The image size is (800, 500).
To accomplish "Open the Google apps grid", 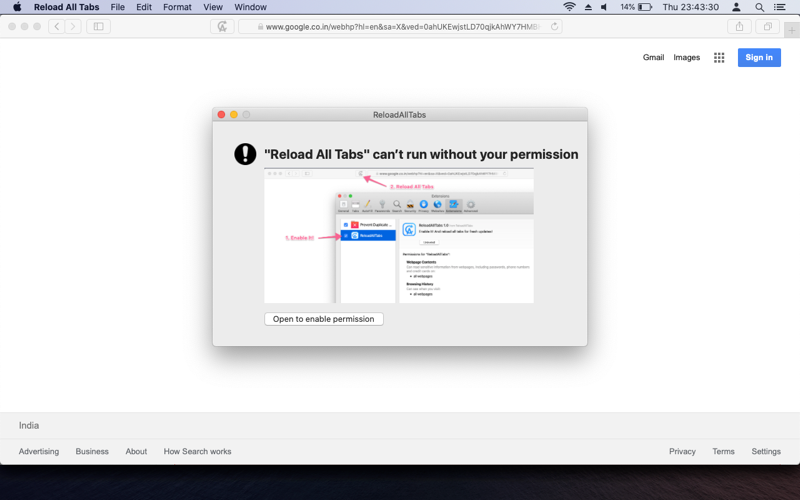I will pos(719,58).
